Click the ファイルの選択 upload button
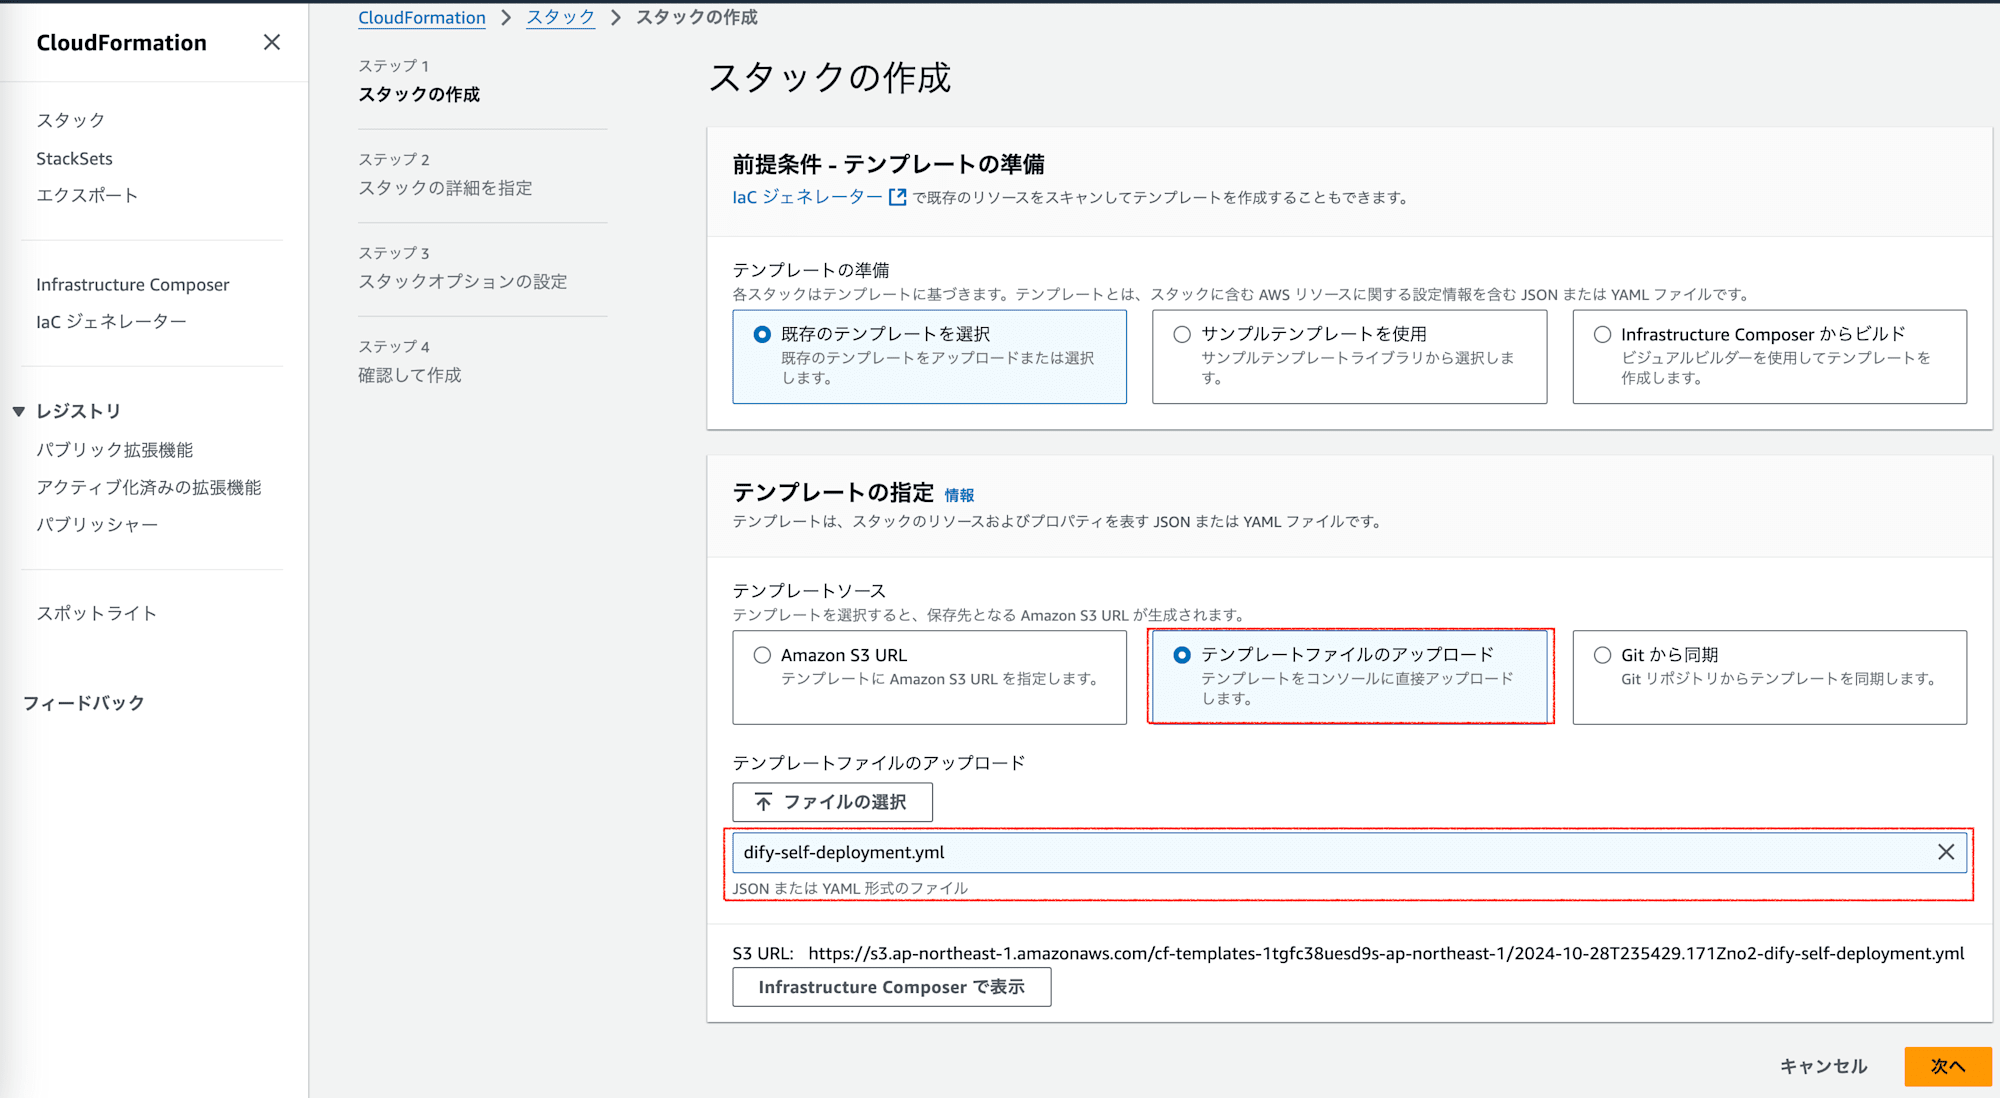Image resolution: width=2000 pixels, height=1098 pixels. [832, 802]
